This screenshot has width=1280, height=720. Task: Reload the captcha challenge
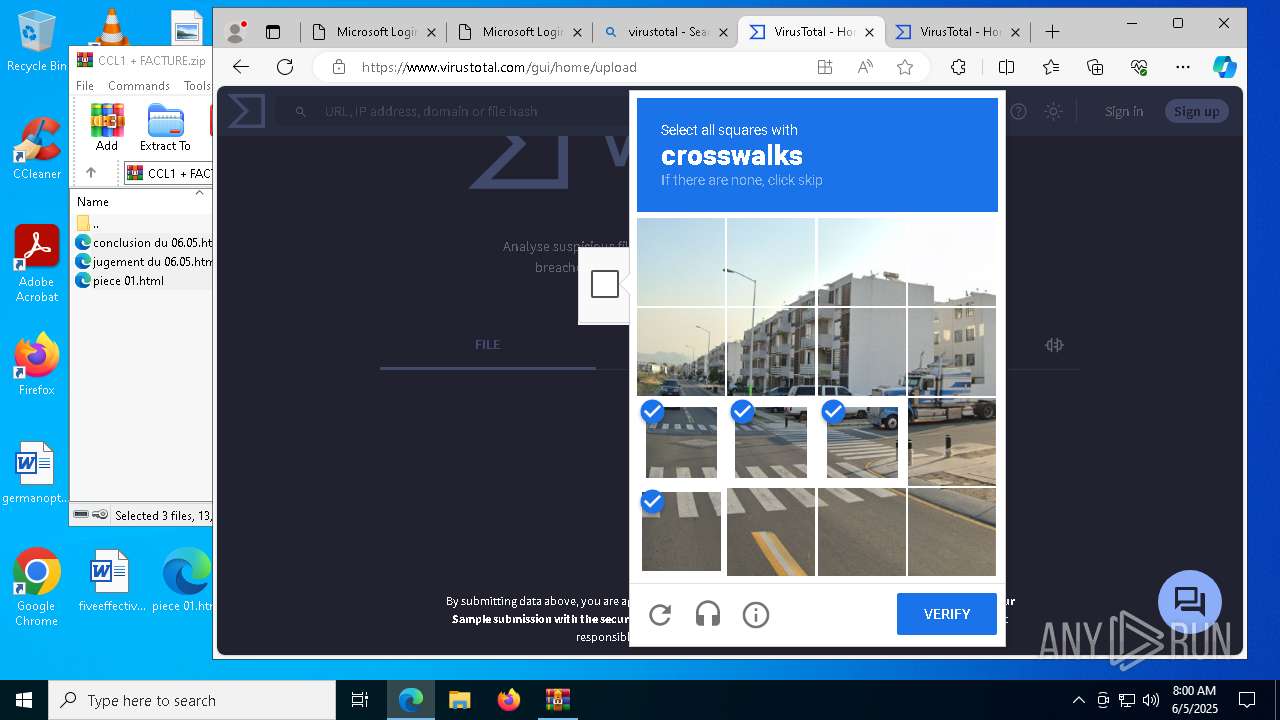click(x=660, y=615)
